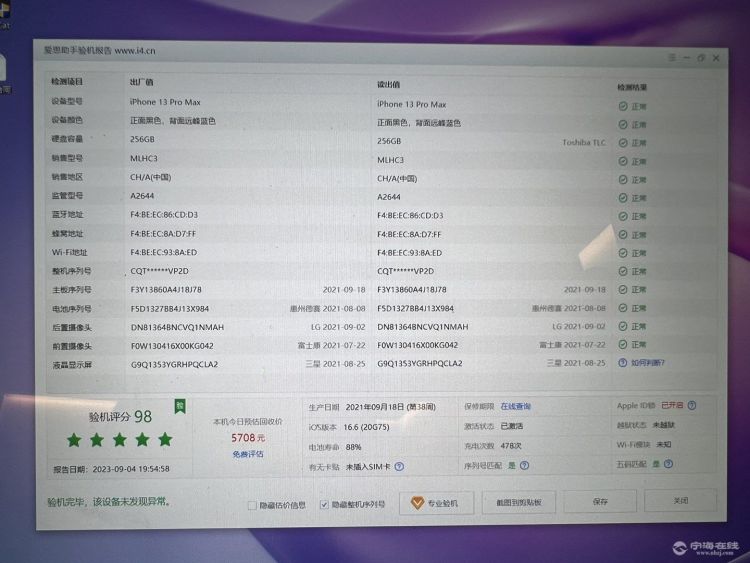Select read Wi-Fi address F4:BE:EC:93:8A:ED
The image size is (750, 563).
tap(409, 253)
